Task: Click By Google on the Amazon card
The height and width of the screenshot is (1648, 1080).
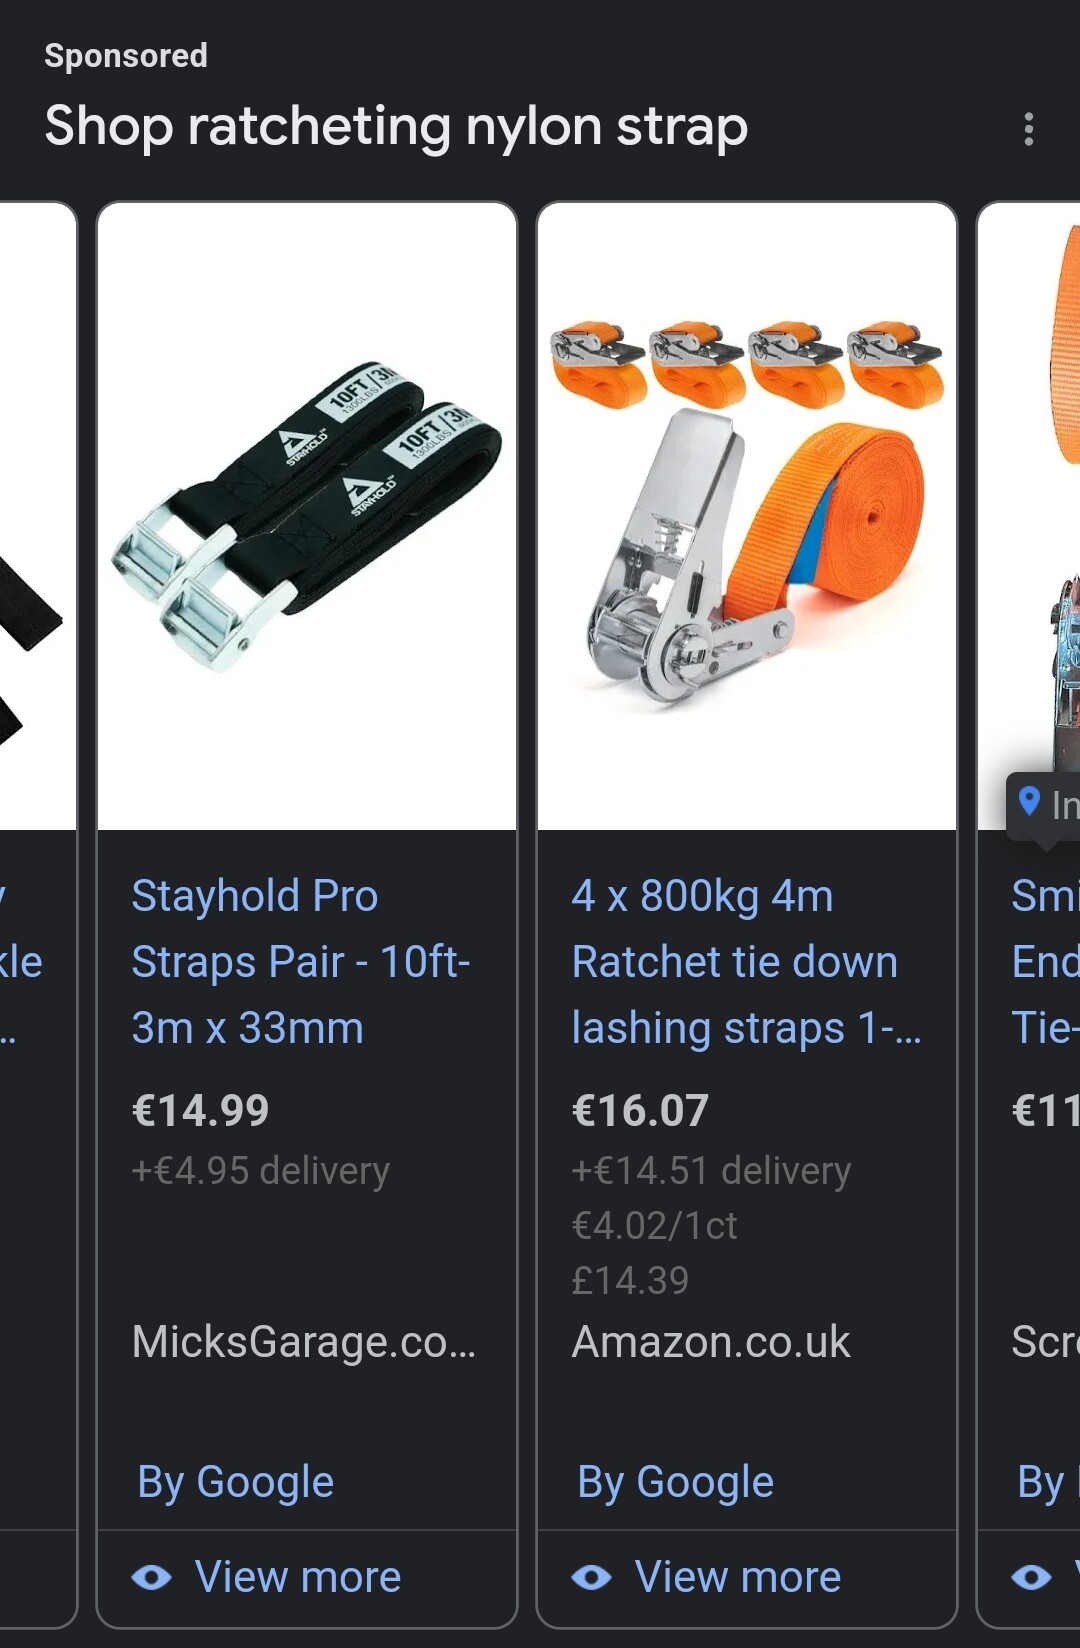Action: (x=676, y=1483)
